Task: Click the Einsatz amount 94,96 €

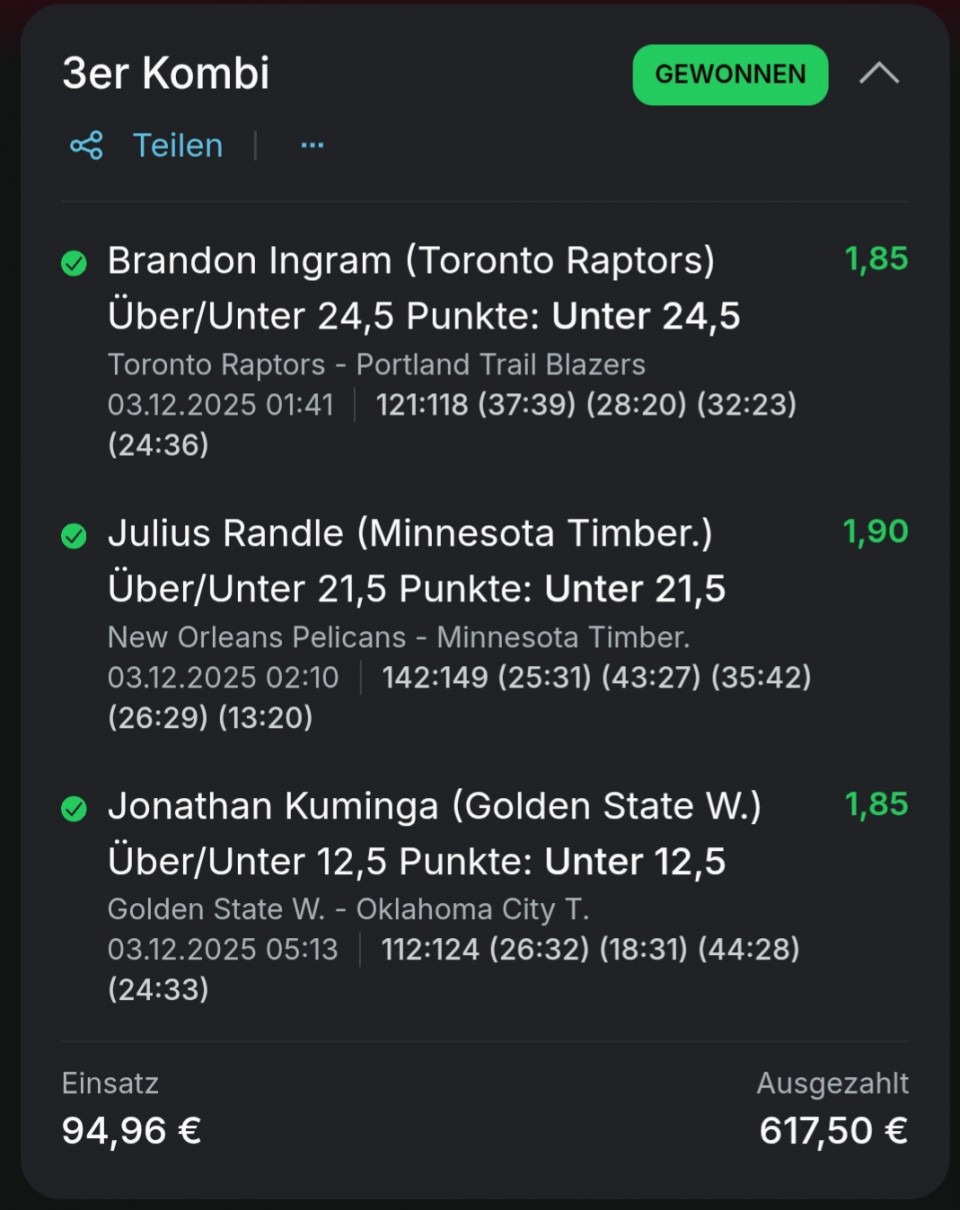Action: [131, 1130]
